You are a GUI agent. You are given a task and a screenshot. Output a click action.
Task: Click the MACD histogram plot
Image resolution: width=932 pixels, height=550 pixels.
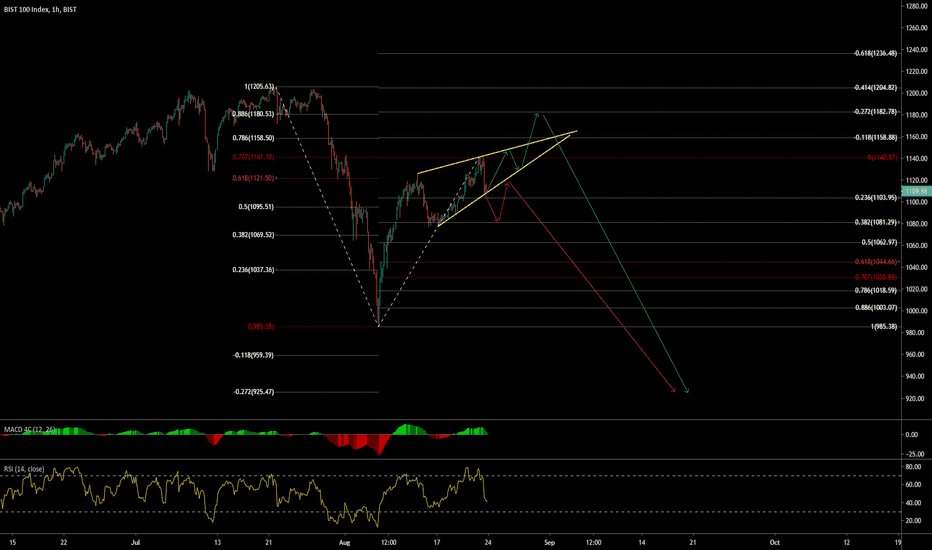click(244, 439)
